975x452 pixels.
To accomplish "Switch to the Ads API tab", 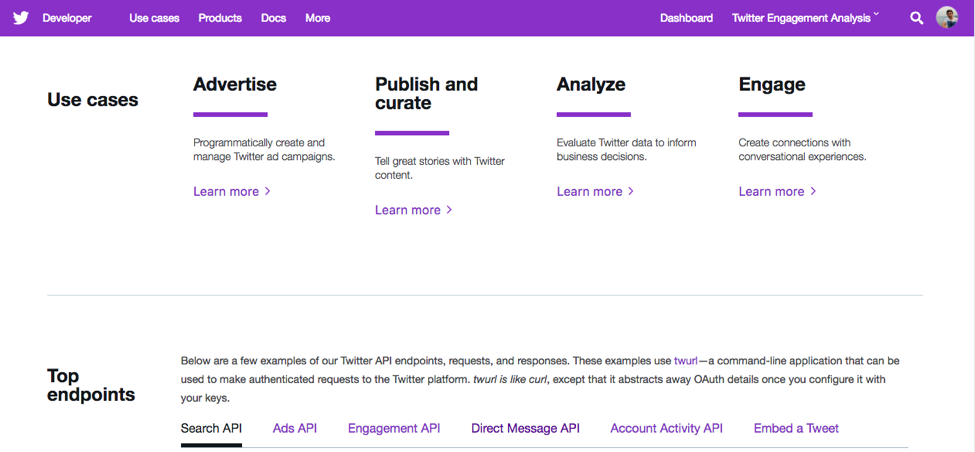I will 295,428.
